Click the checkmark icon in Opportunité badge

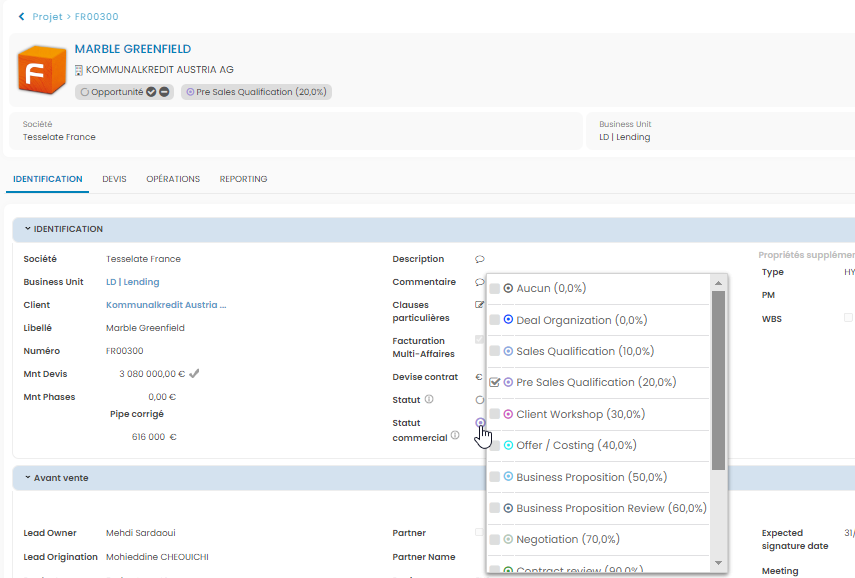coord(151,92)
